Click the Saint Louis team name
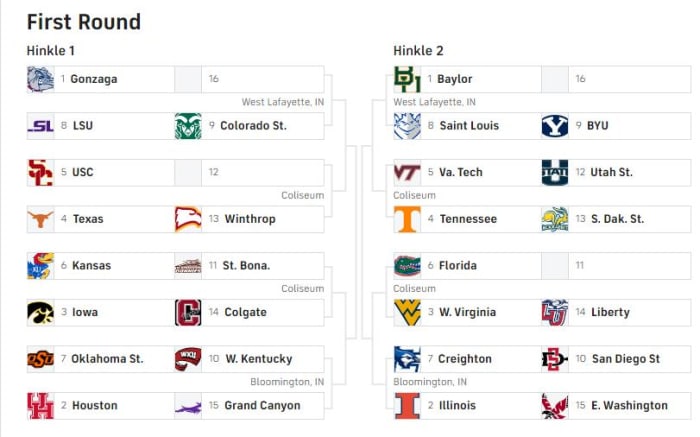 click(x=469, y=126)
